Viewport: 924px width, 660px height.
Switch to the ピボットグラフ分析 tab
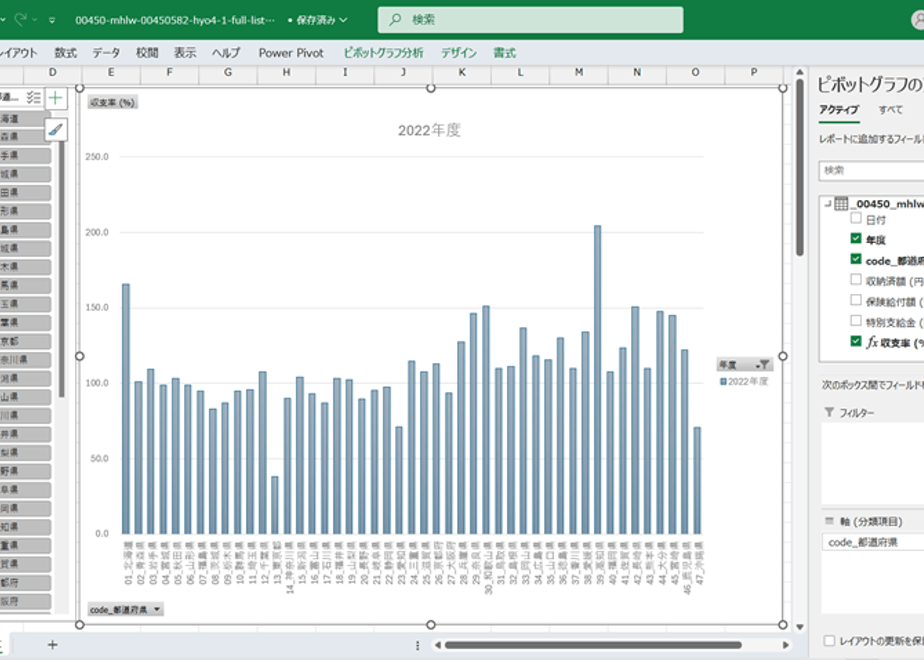click(x=384, y=53)
